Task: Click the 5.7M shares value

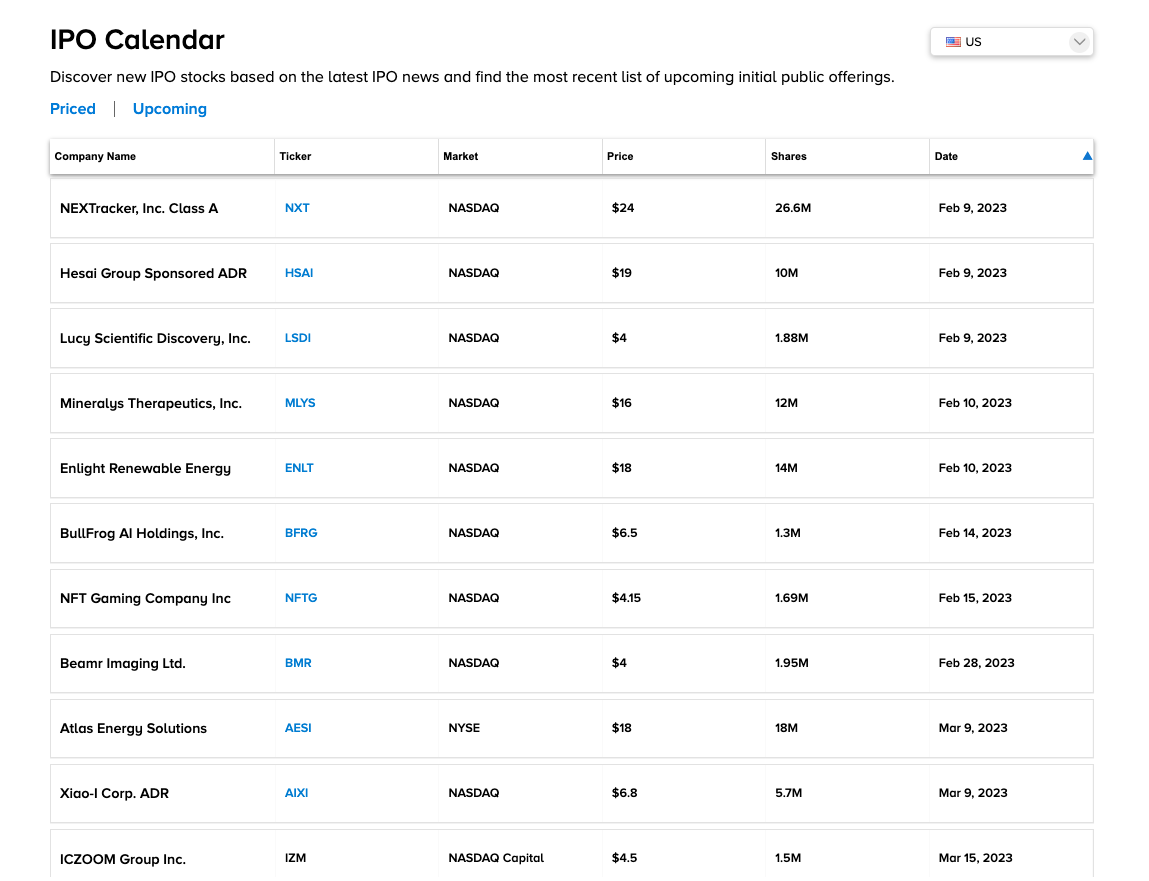Action: pyautogui.click(x=788, y=793)
